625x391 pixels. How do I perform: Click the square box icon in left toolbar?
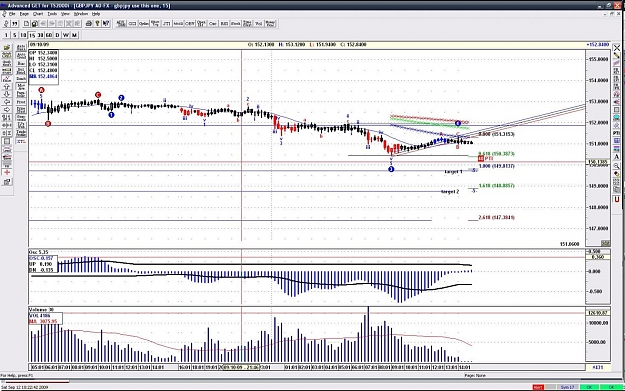click(7, 141)
